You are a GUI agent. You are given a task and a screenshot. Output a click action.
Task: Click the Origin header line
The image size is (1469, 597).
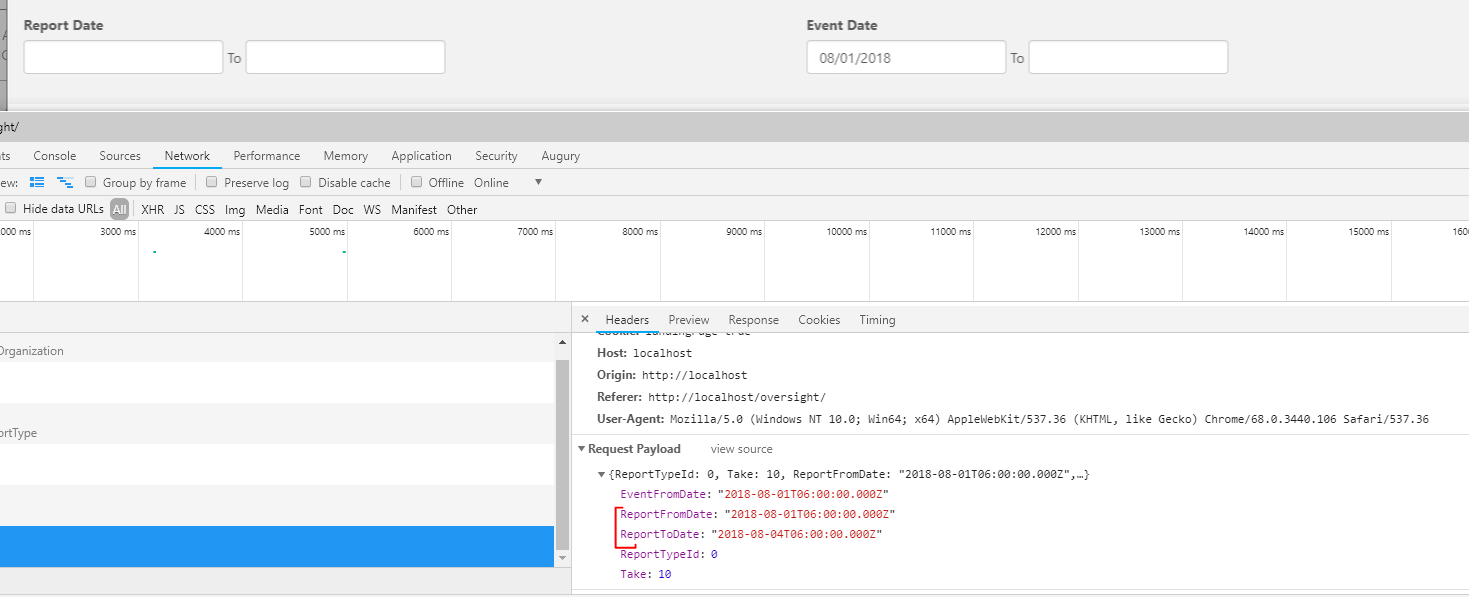(x=671, y=375)
